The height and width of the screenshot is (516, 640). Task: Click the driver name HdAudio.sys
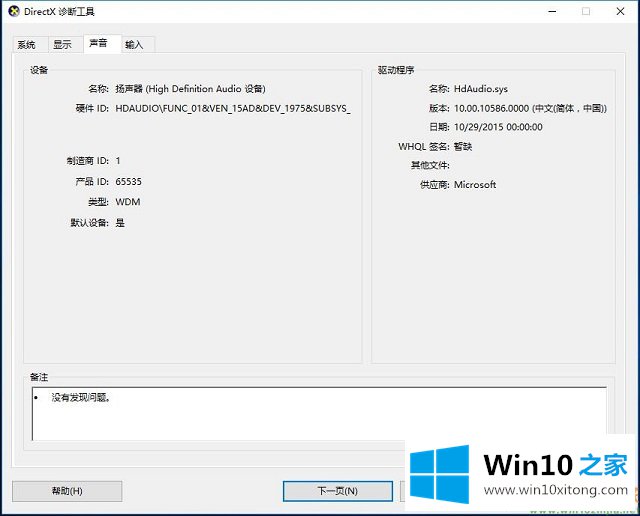(481, 89)
